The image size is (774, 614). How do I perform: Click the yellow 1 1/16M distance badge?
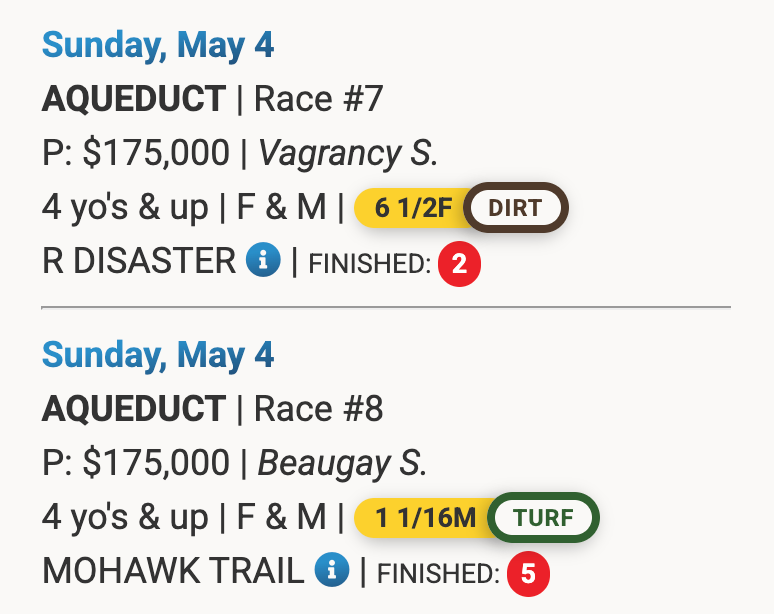(425, 518)
